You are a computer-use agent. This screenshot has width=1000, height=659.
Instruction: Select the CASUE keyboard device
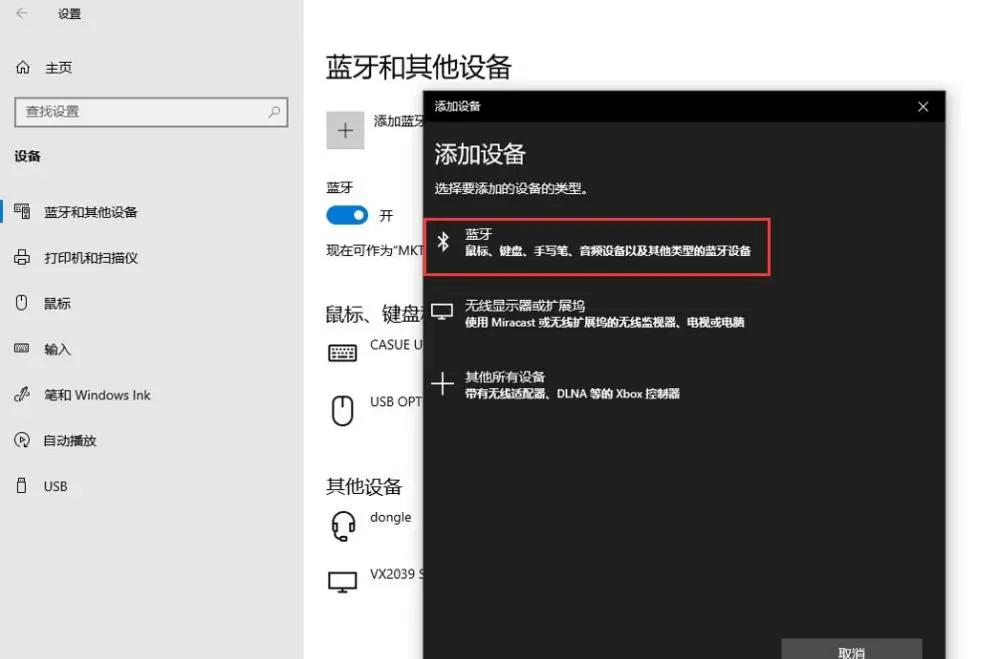375,352
